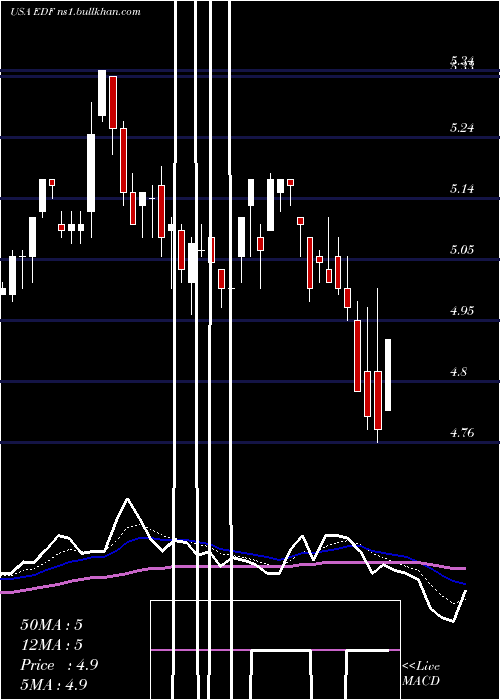
Task: Click the '5MA : 4.9' indicator text
Action: [54, 685]
